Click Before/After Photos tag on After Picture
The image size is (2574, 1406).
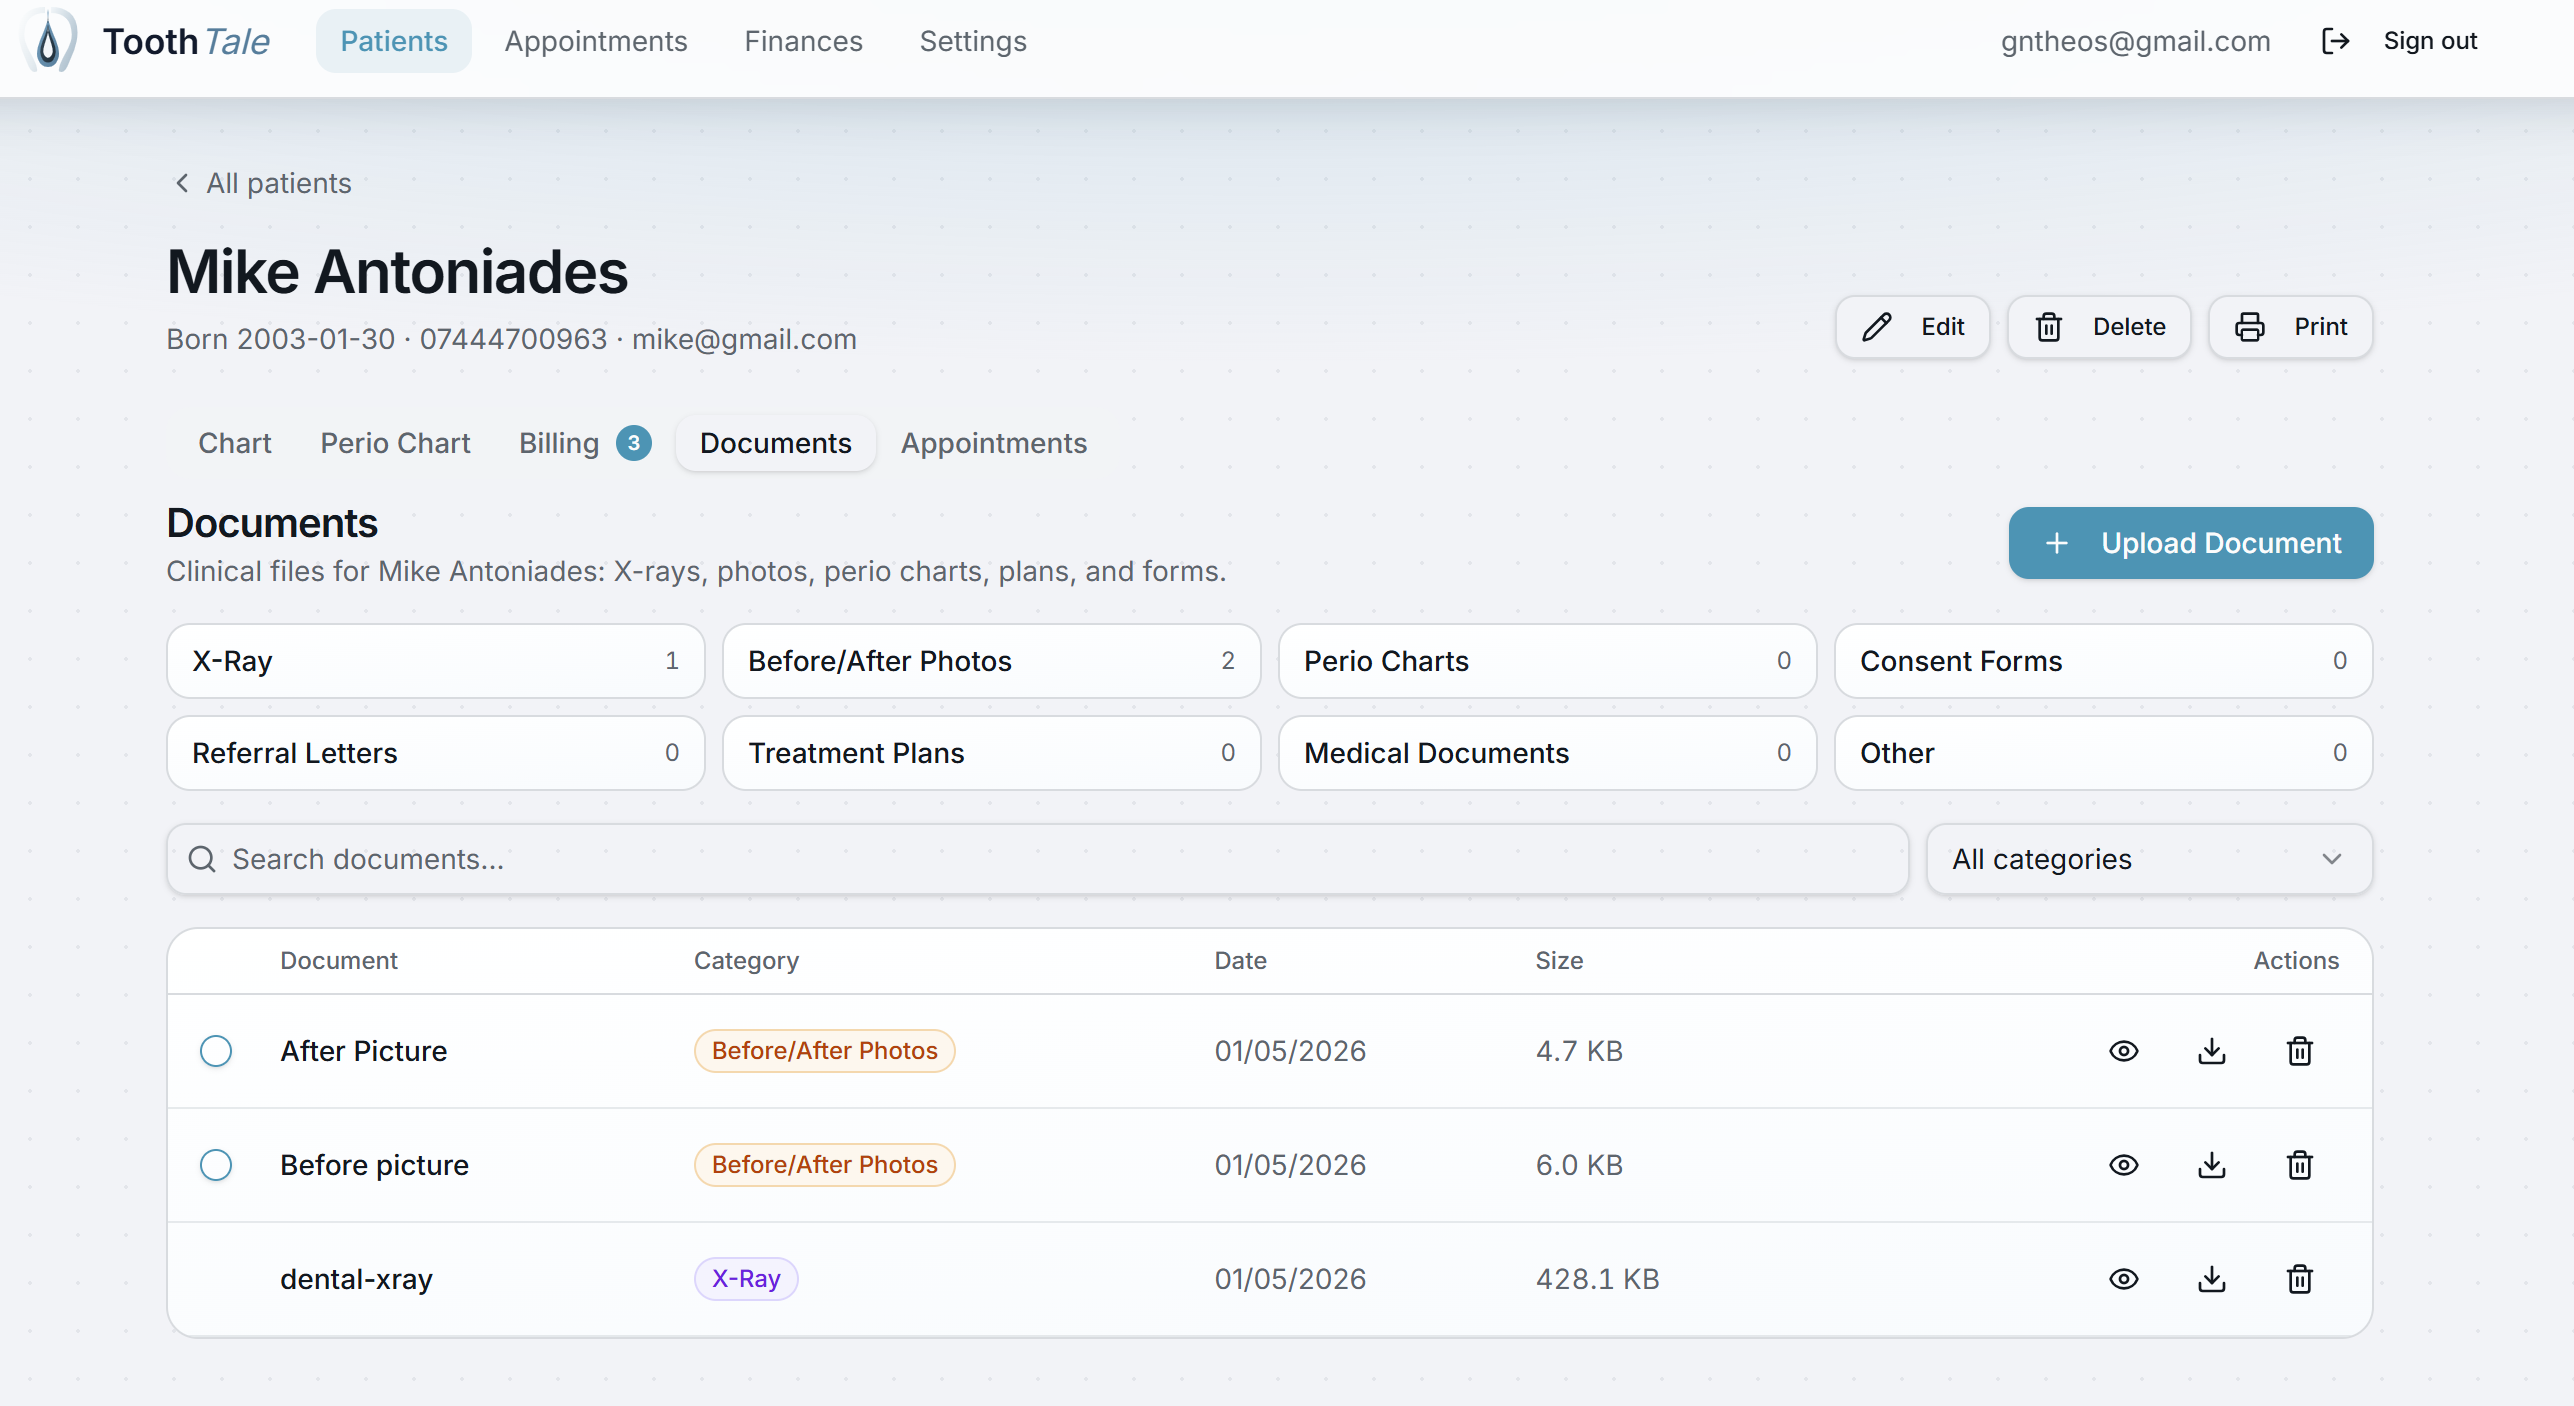click(824, 1051)
